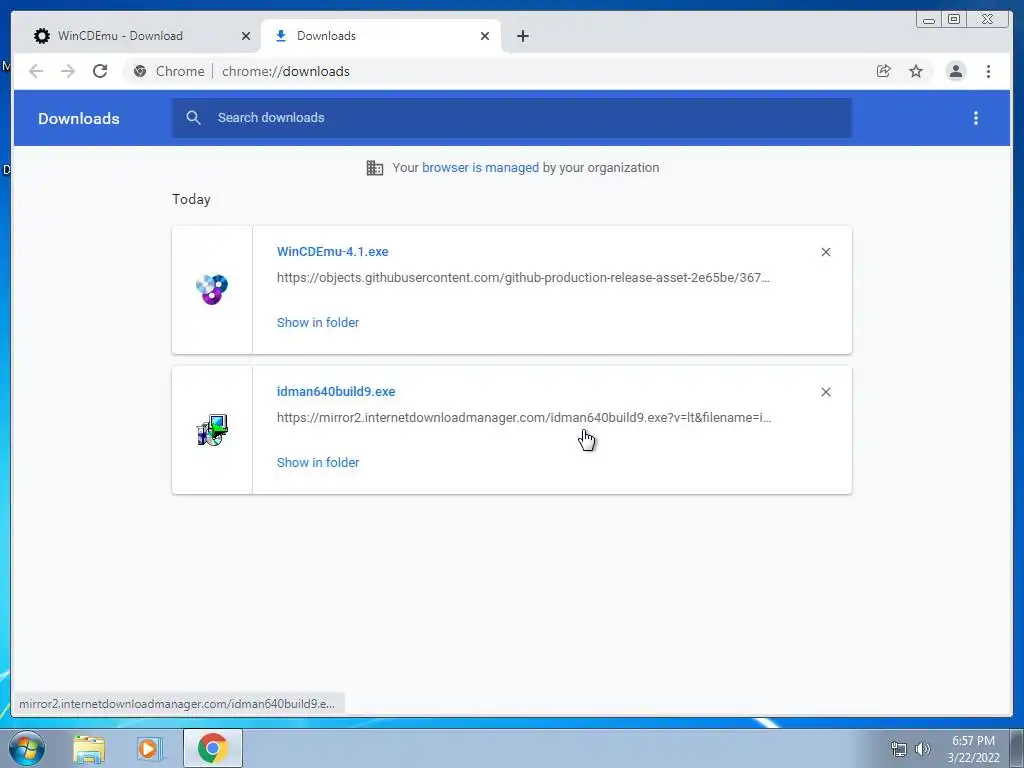Open WinCDEmu-4.1.exe file link
This screenshot has height=768, width=1024.
click(x=332, y=251)
